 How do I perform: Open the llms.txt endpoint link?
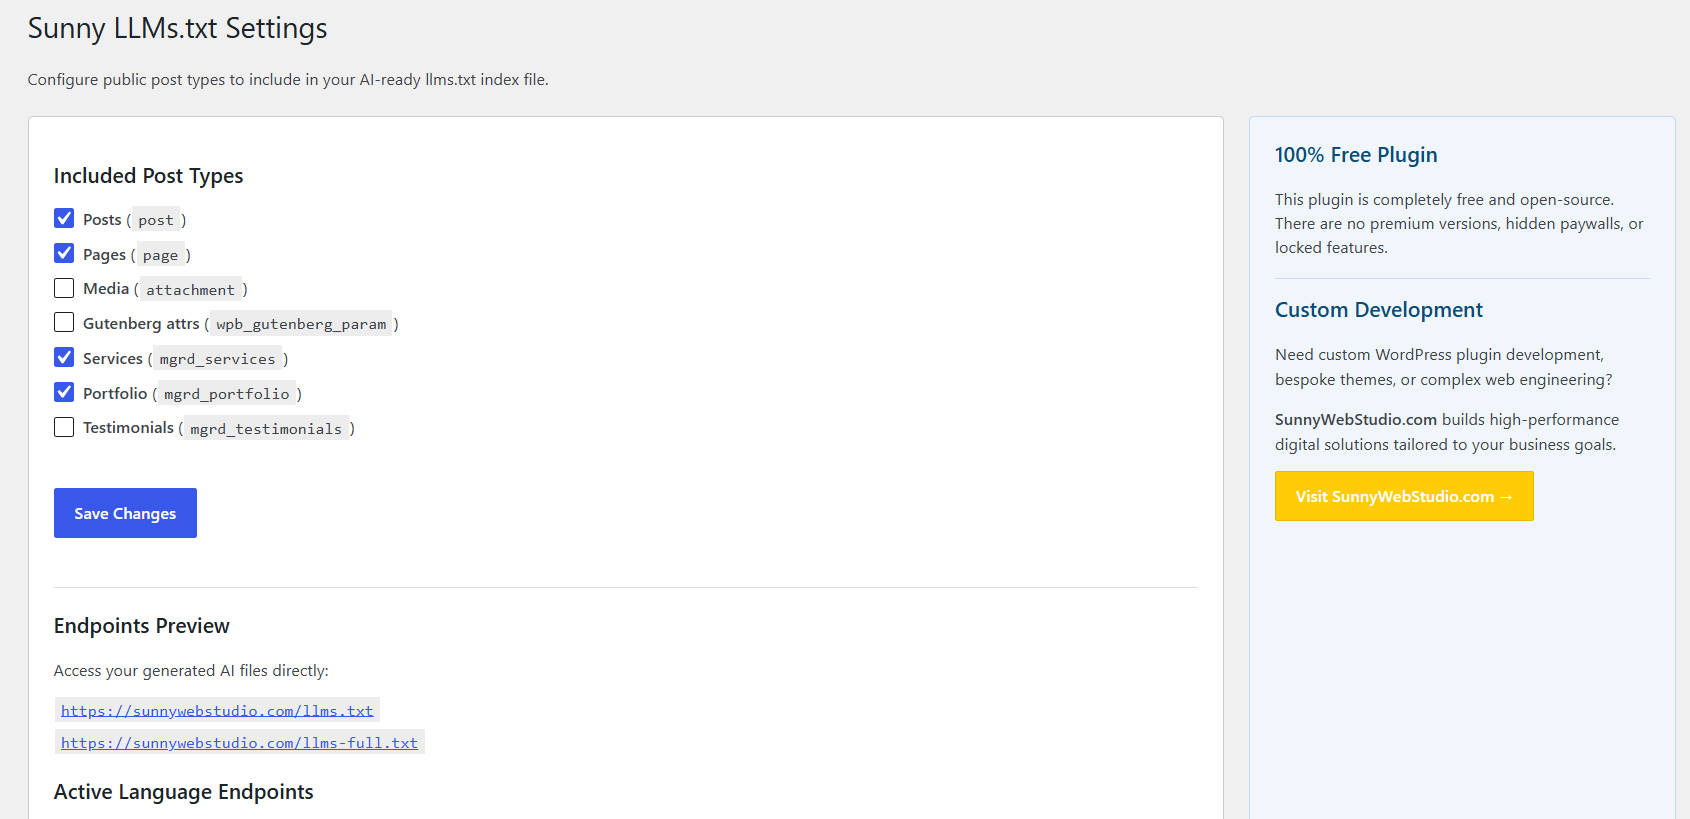click(x=217, y=711)
